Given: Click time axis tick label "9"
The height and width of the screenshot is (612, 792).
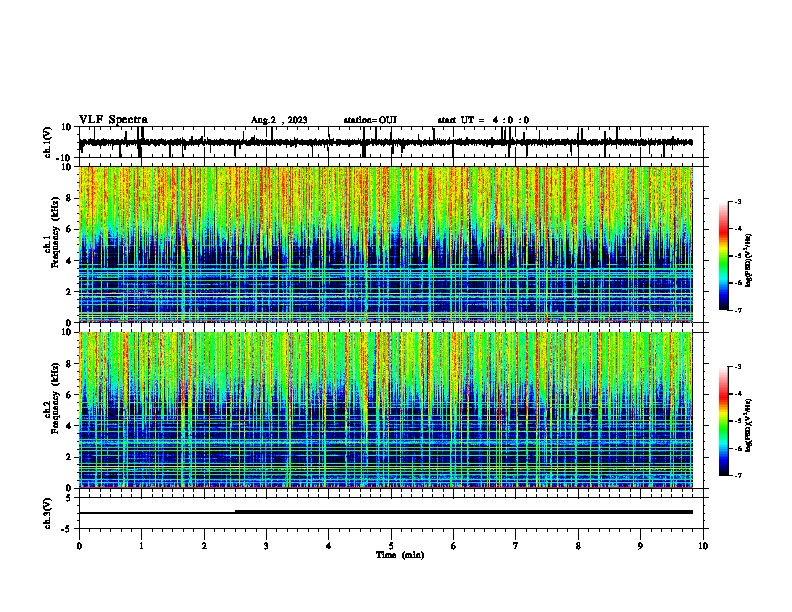Looking at the screenshot, I should click(x=640, y=546).
